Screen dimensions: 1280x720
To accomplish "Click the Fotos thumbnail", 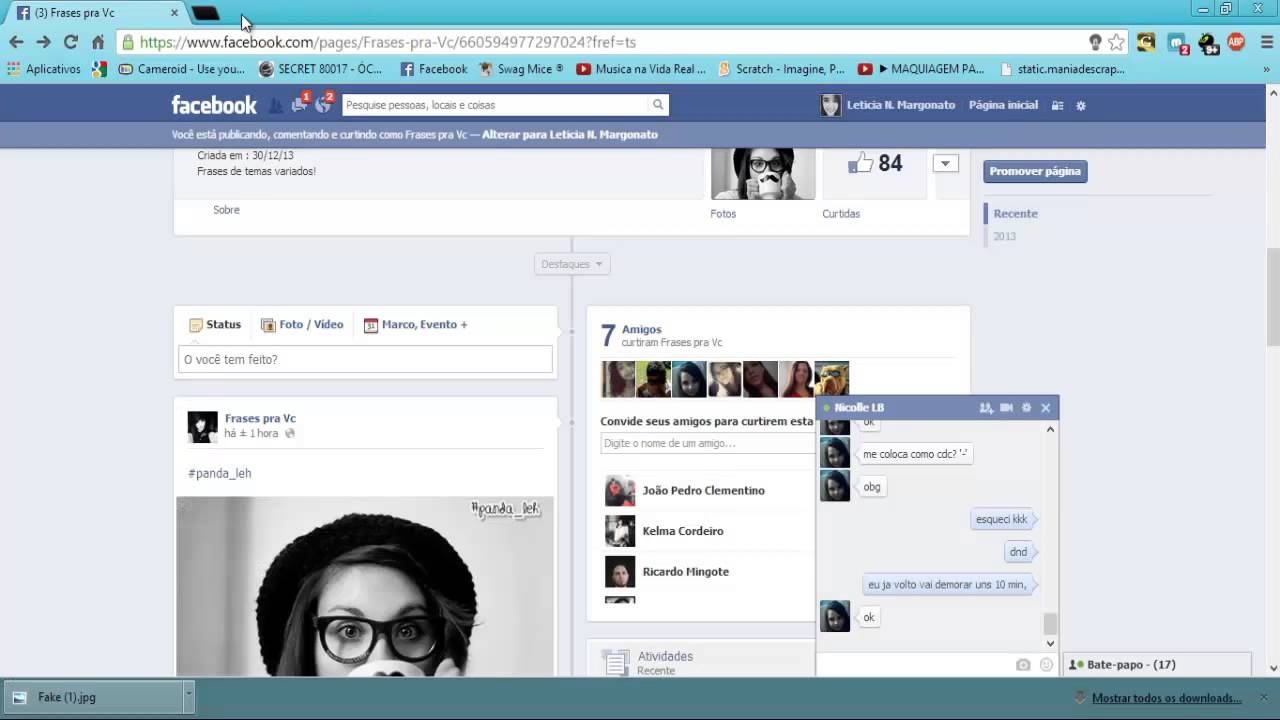I will (x=763, y=174).
